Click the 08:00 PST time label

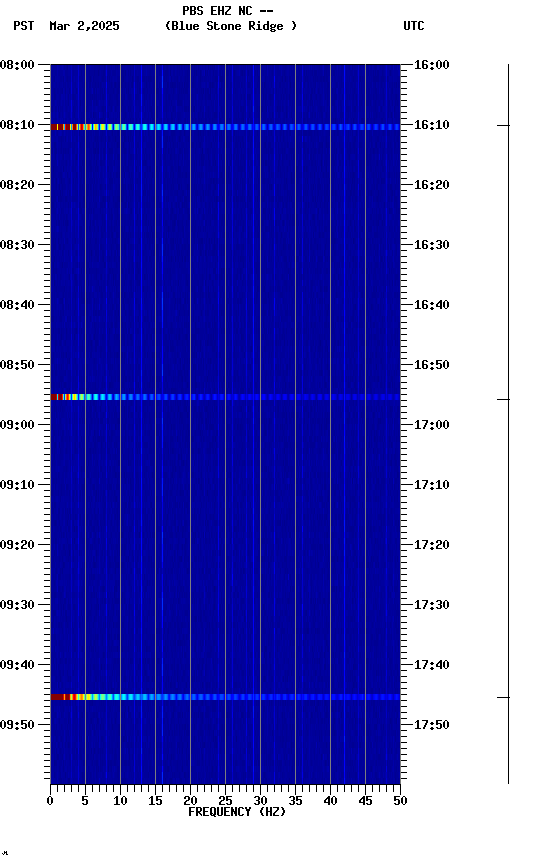[17, 65]
